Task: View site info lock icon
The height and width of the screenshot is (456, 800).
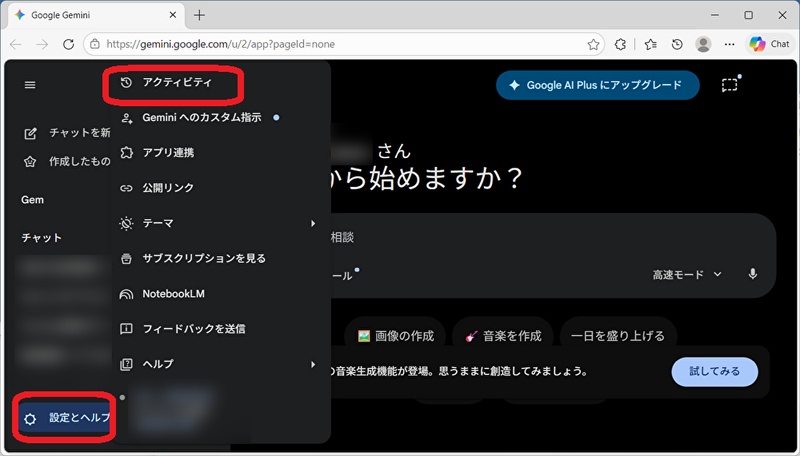Action: point(95,44)
